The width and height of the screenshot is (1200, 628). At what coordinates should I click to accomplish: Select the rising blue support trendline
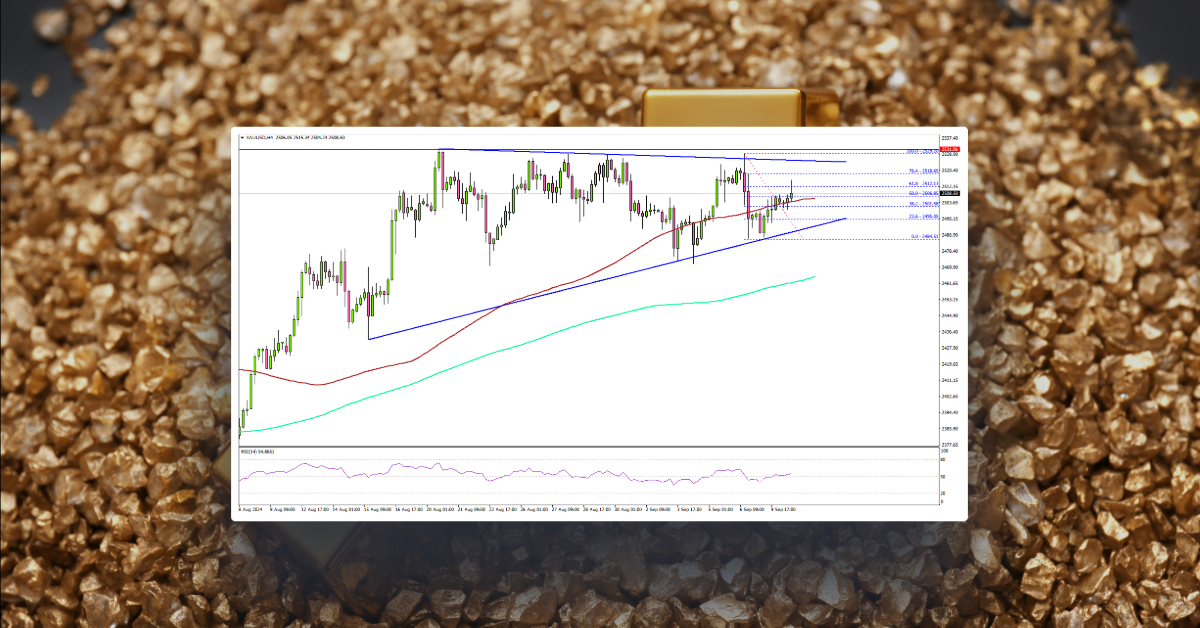[x=600, y=282]
